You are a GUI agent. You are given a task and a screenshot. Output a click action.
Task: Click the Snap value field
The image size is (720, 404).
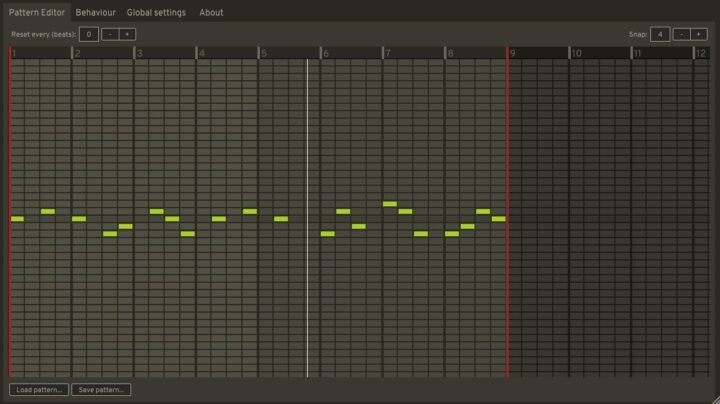[x=660, y=34]
